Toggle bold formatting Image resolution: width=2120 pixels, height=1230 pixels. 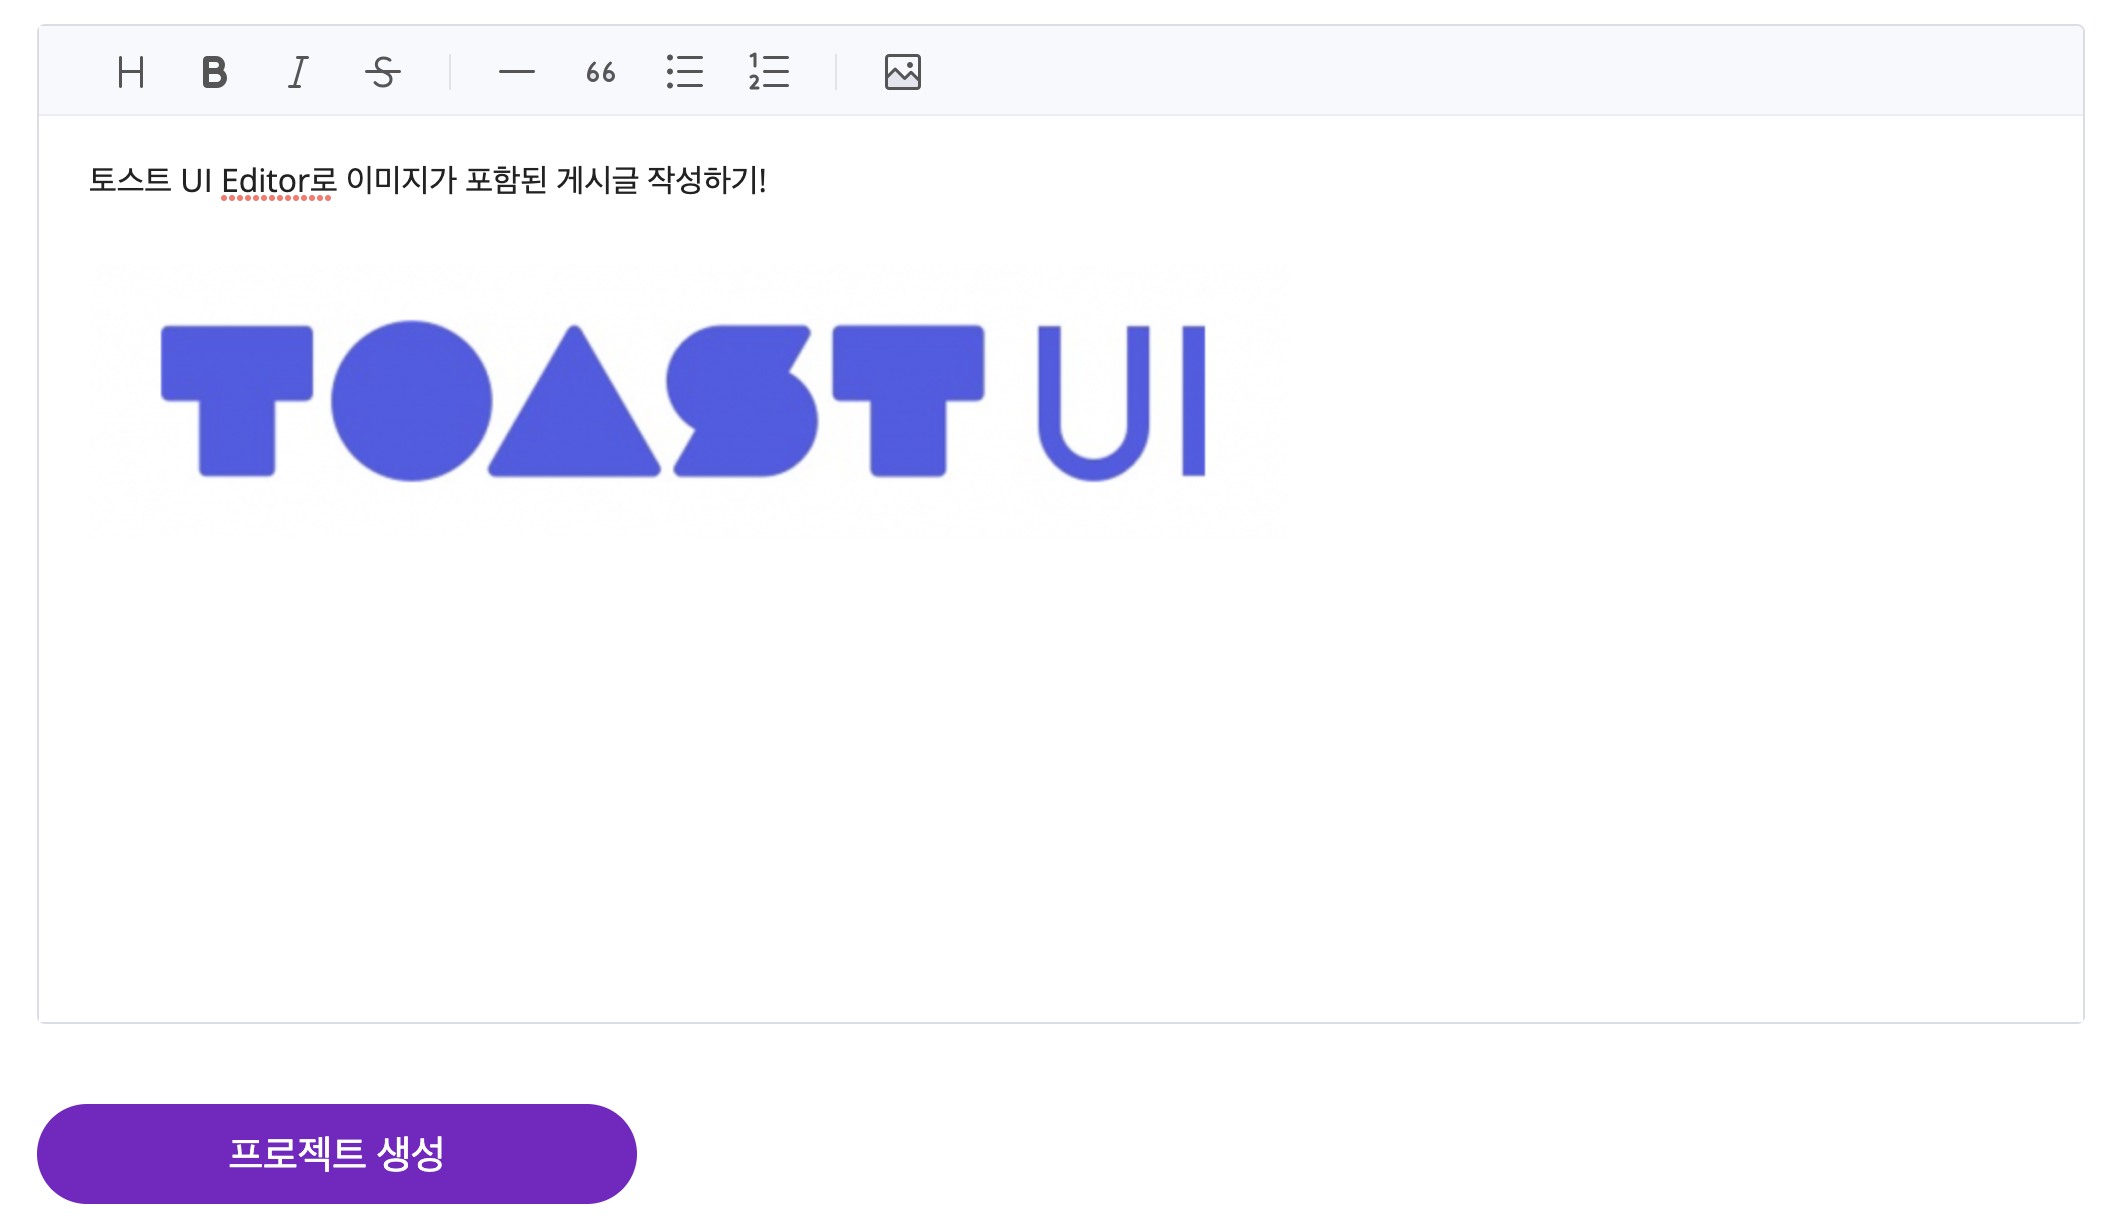214,72
